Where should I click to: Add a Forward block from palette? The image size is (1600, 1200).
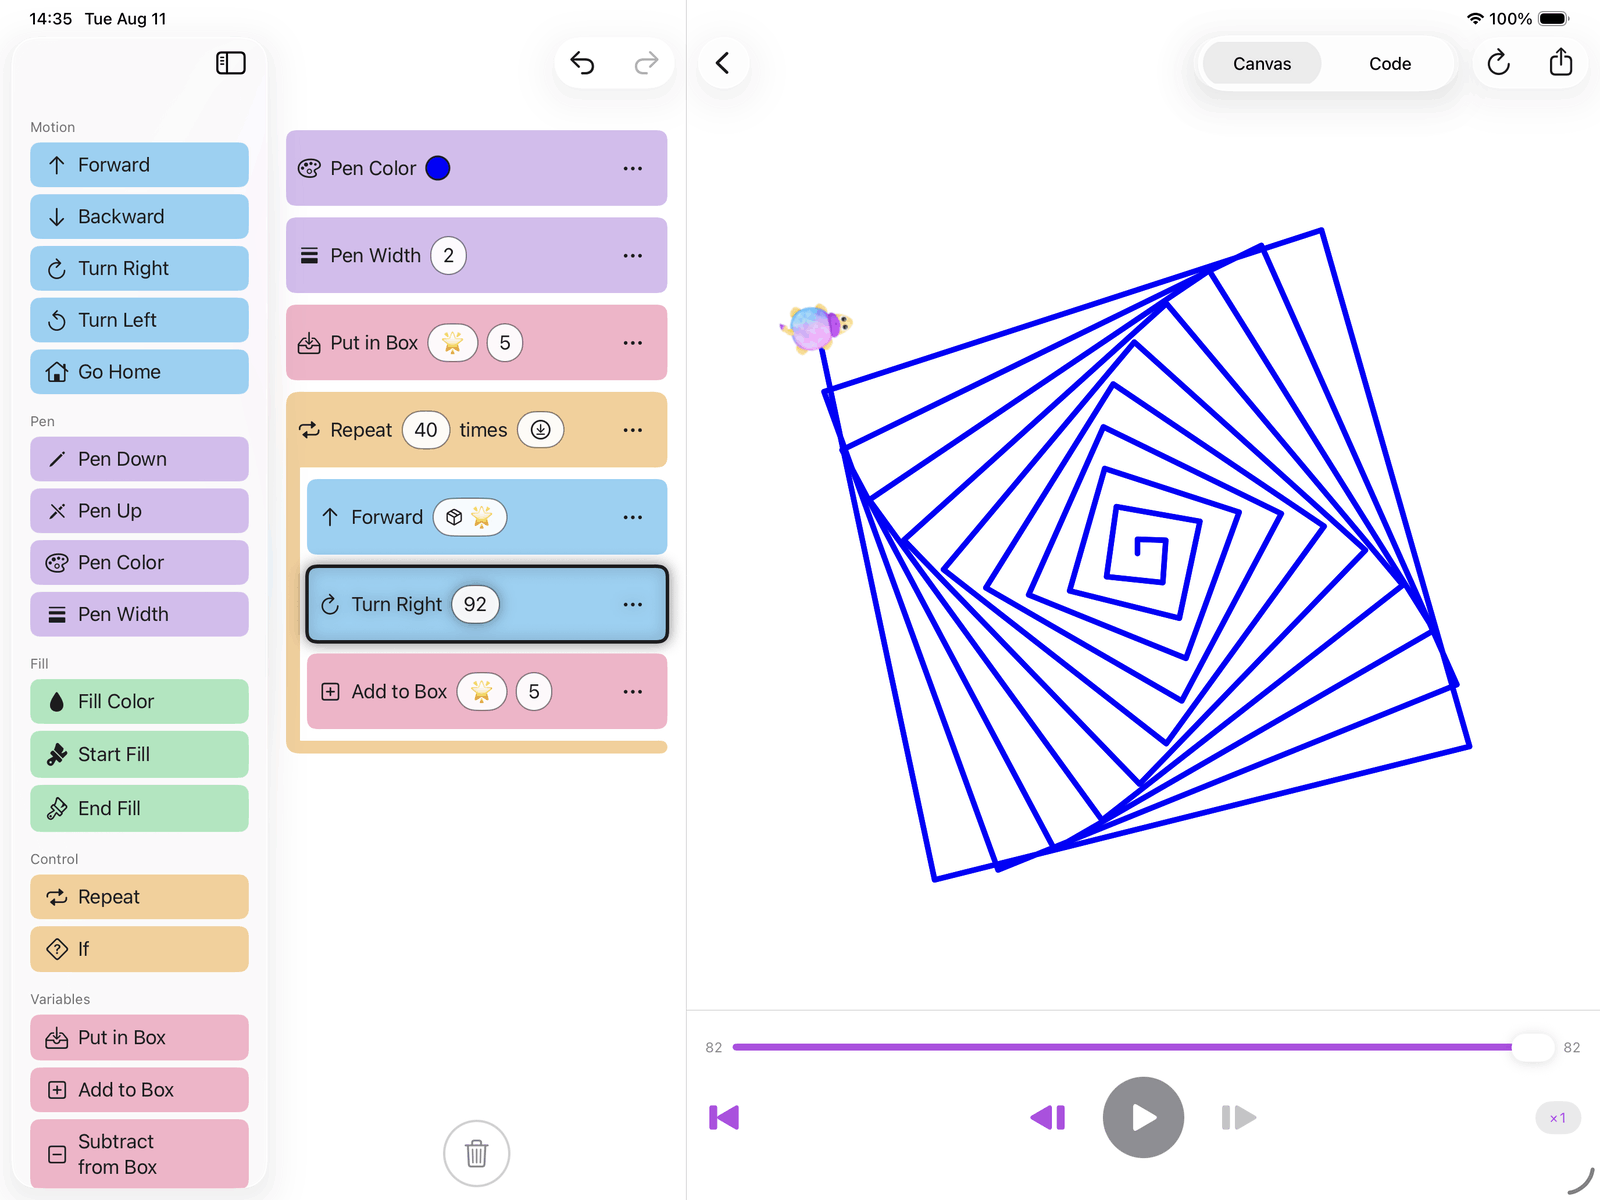click(139, 165)
